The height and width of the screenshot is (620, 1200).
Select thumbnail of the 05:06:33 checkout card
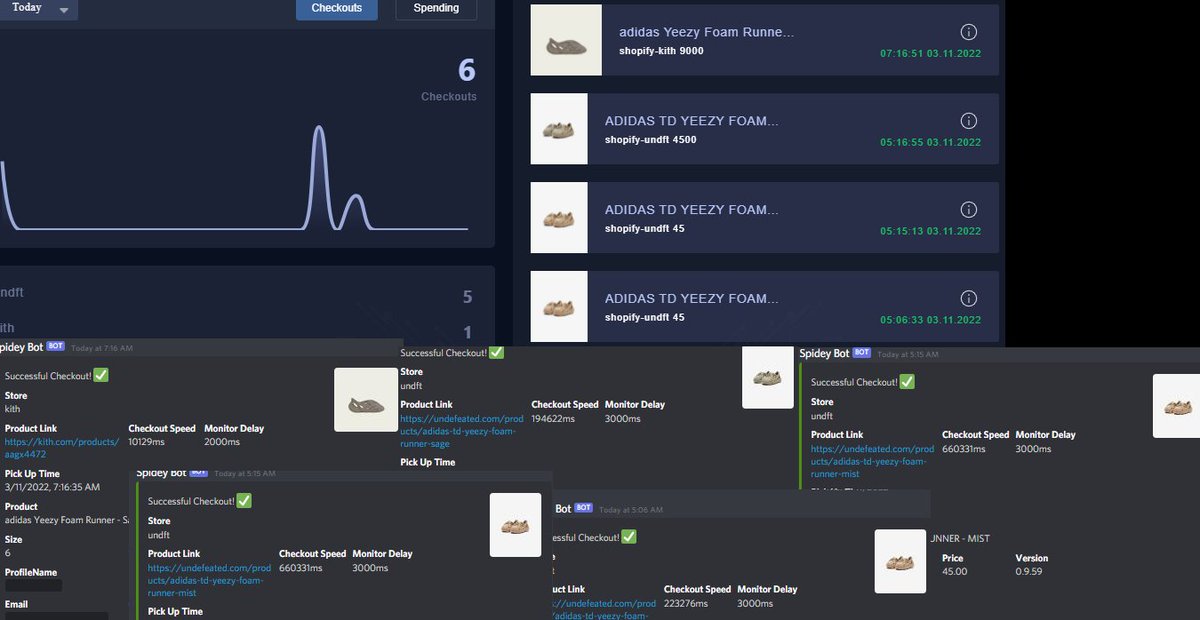tap(559, 306)
